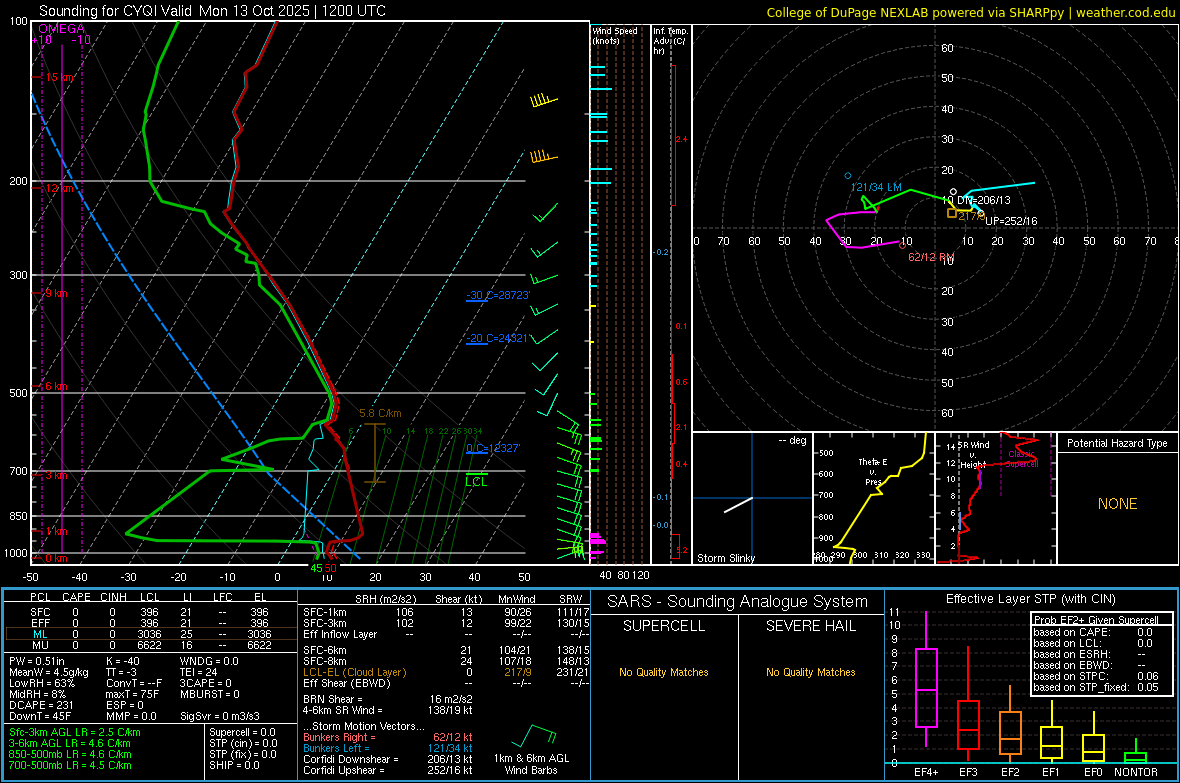Click the 6 km height marker
The image size is (1180, 783).
55,386
